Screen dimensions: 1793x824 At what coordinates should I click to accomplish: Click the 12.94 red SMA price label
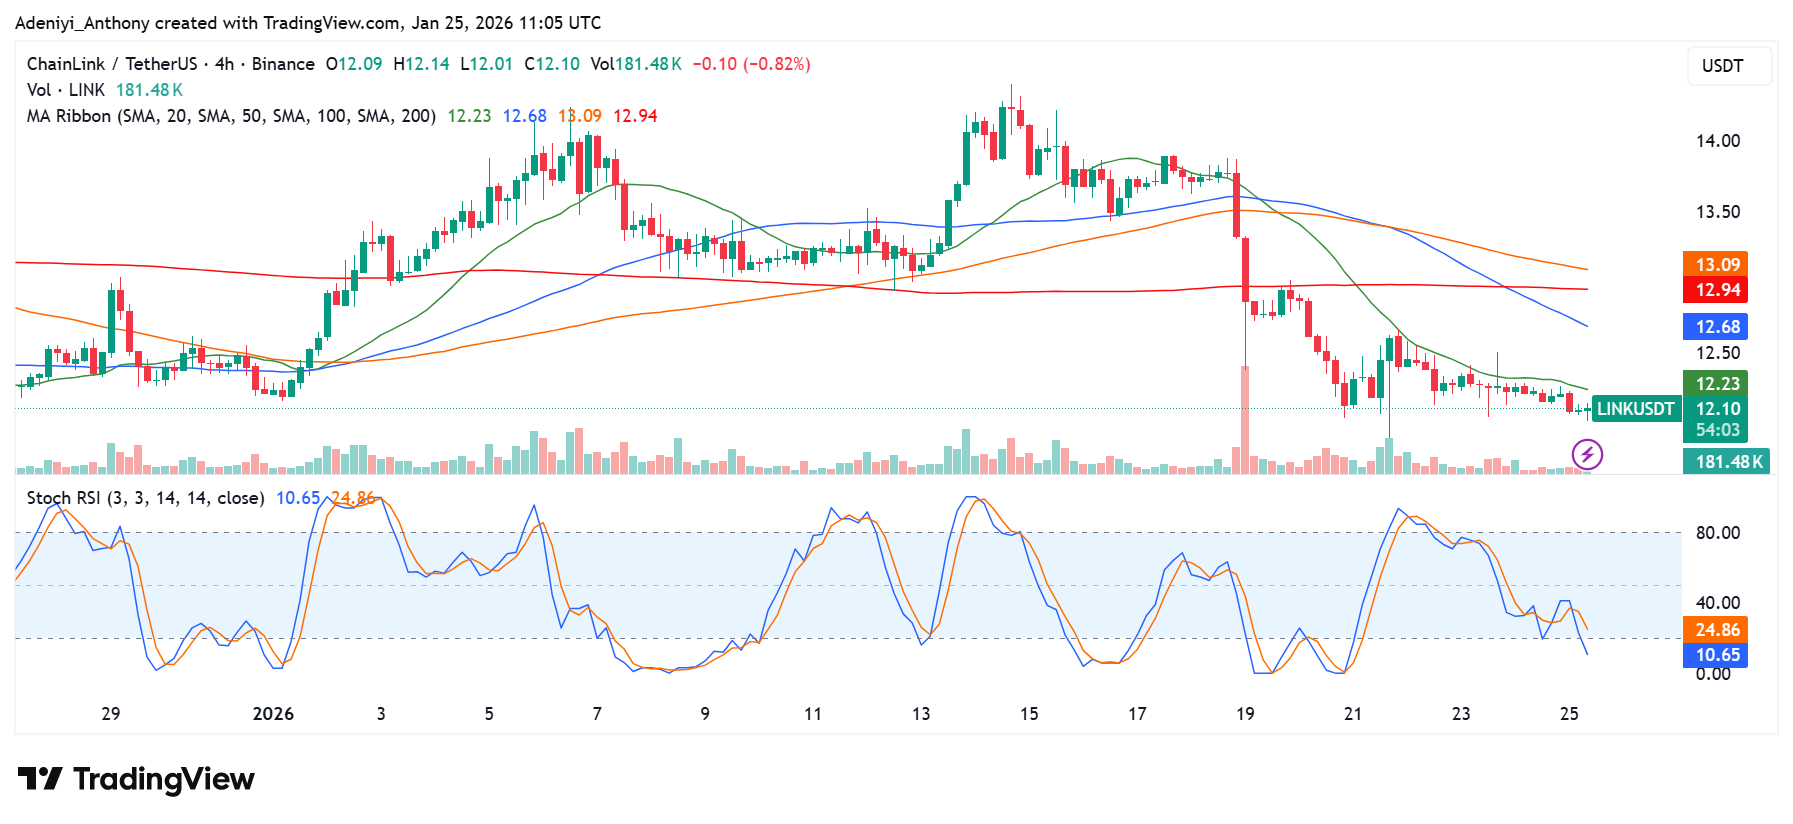(x=1717, y=290)
